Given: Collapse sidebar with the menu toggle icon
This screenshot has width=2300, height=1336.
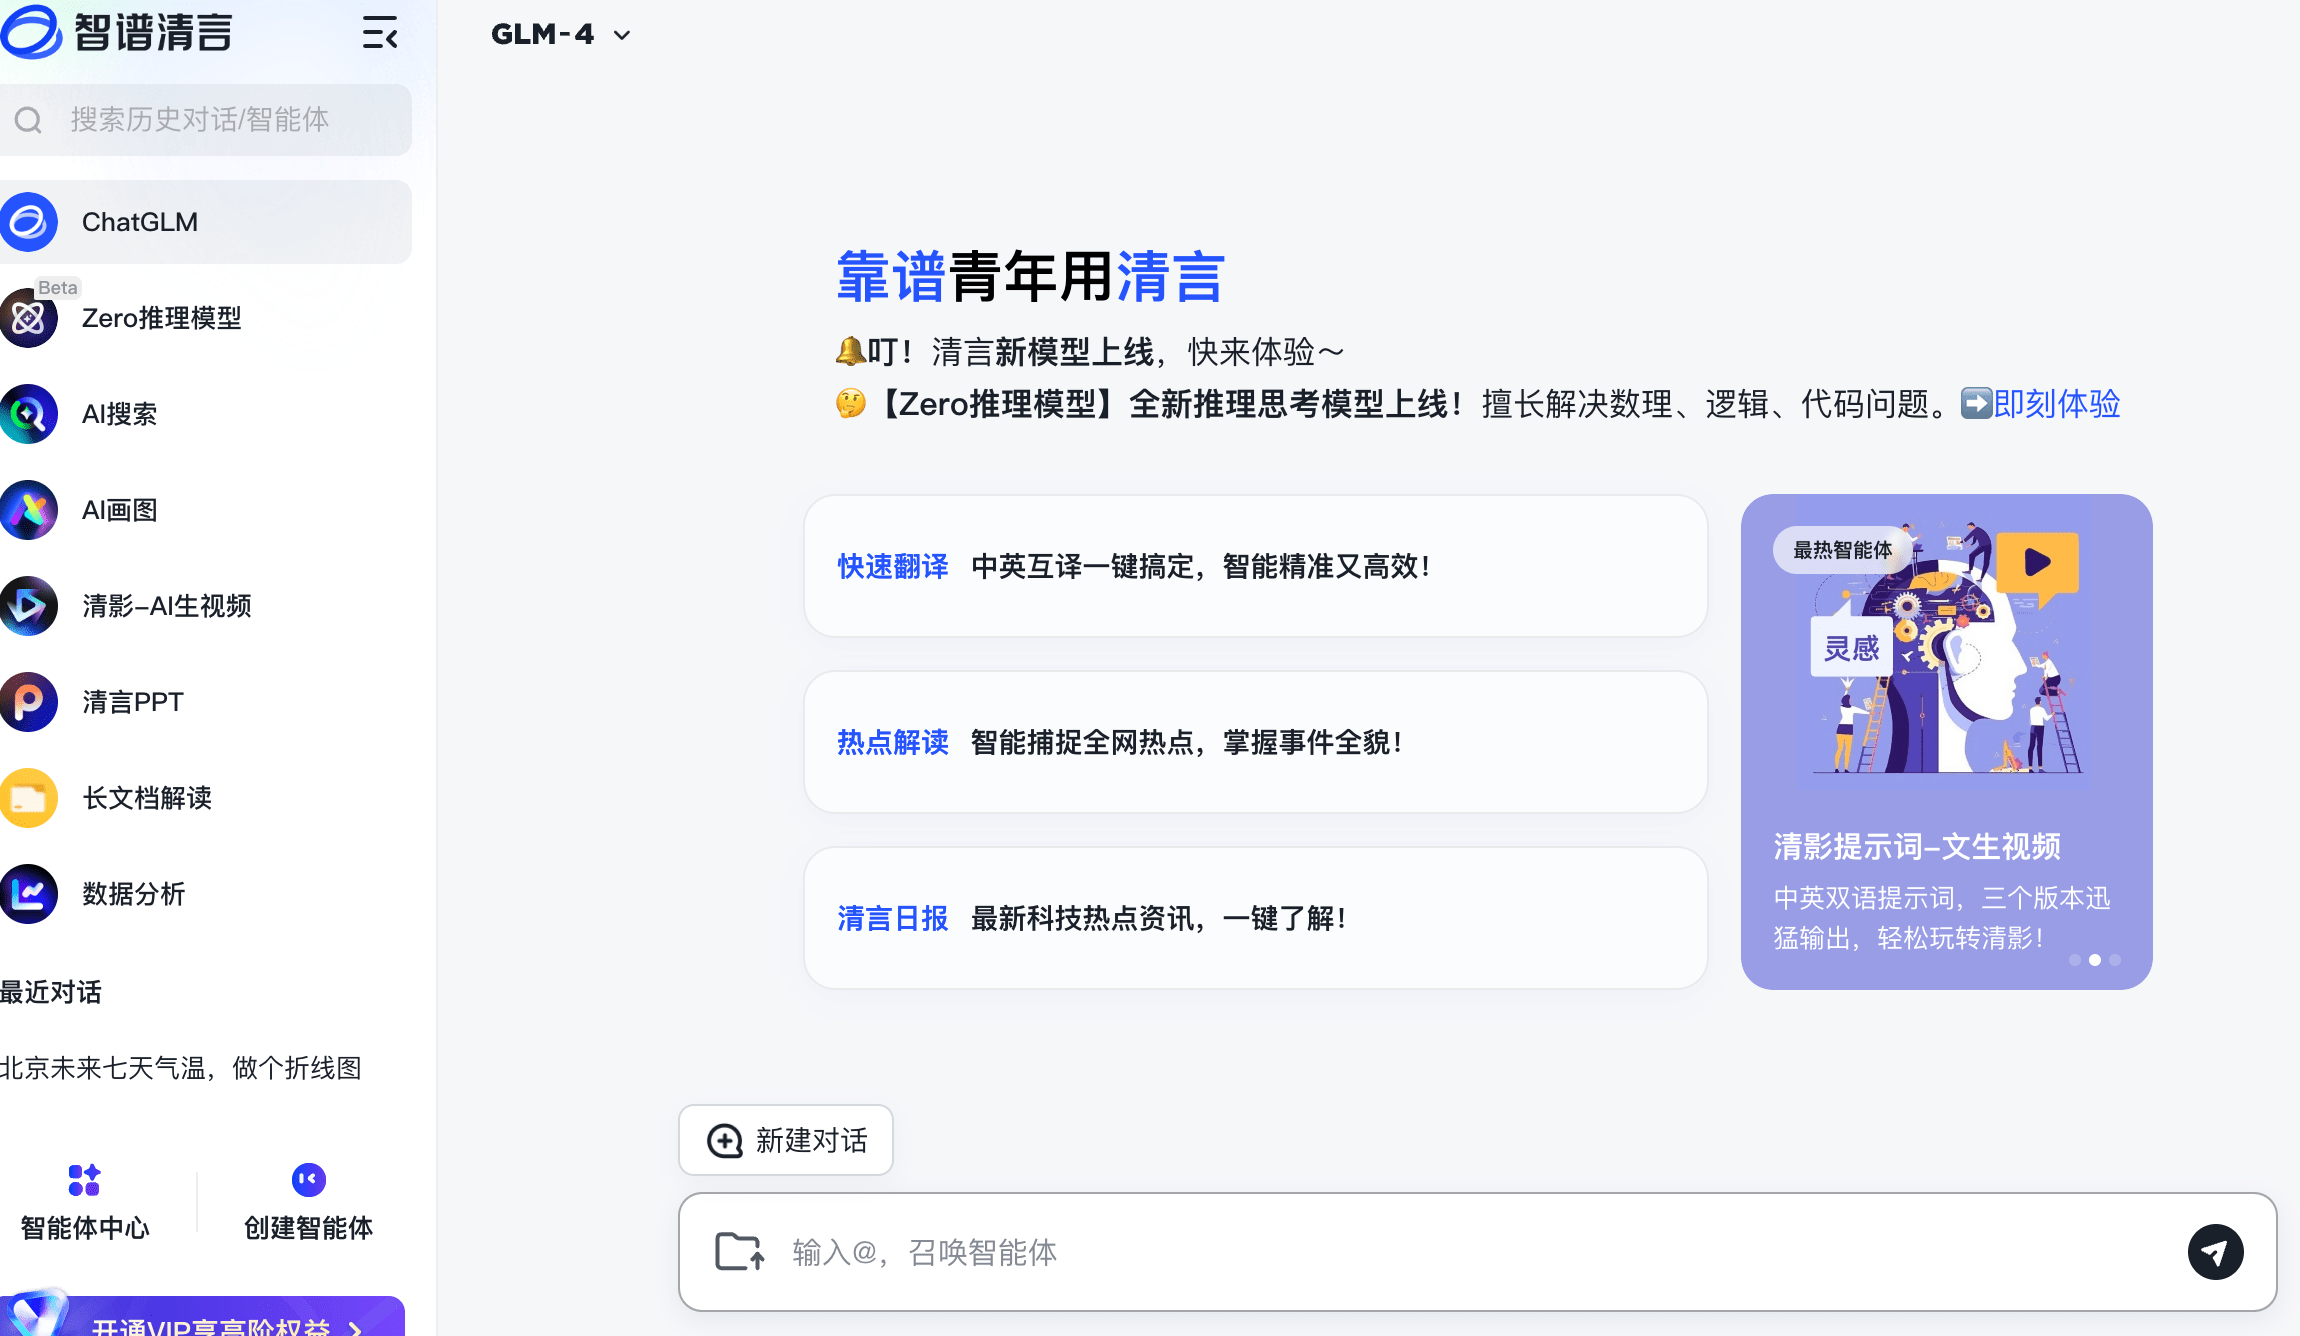Looking at the screenshot, I should (x=380, y=33).
